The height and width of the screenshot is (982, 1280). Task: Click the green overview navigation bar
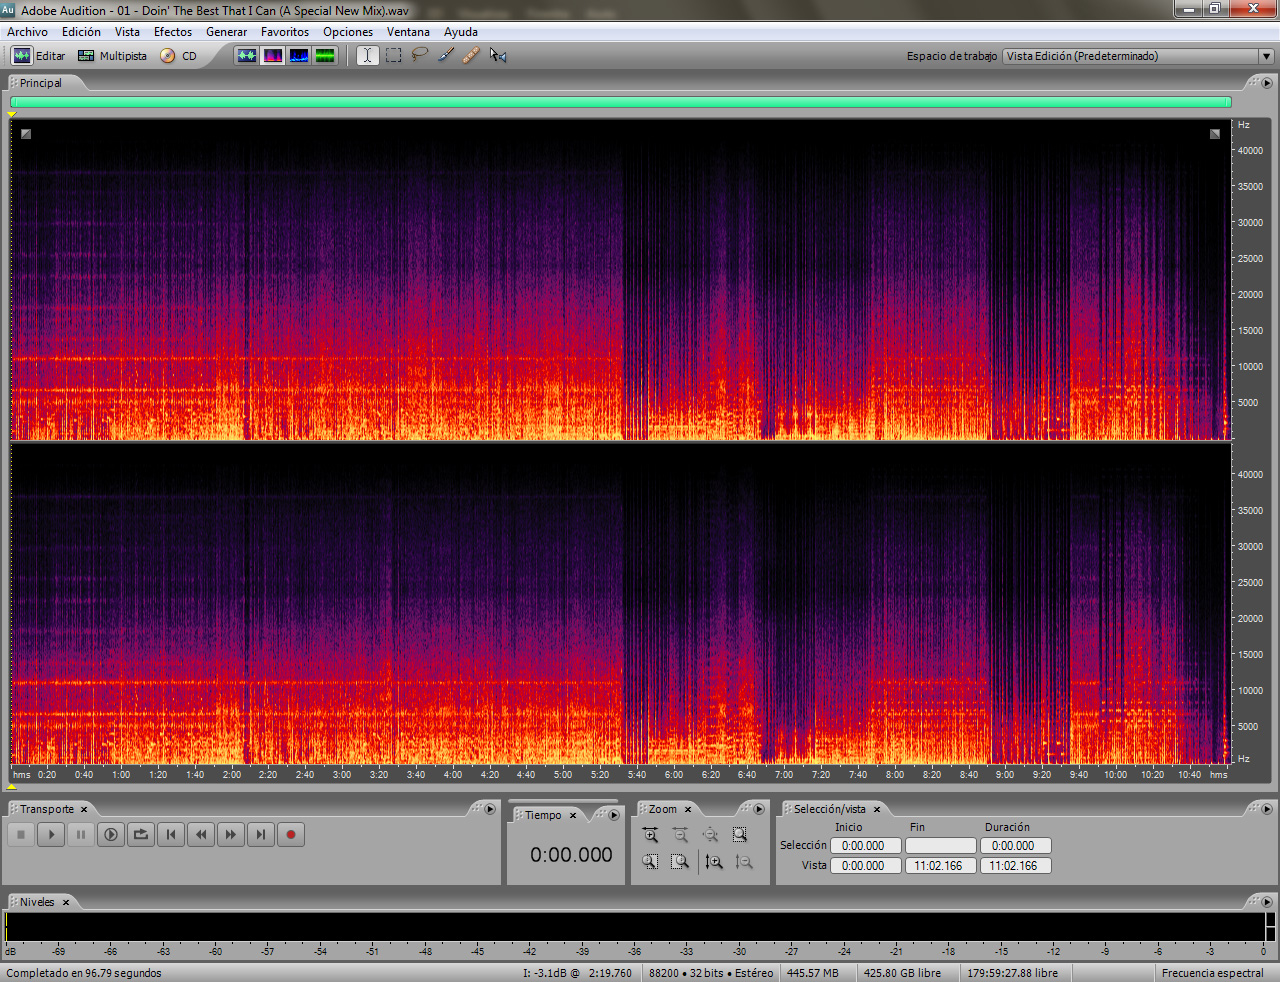pos(621,102)
